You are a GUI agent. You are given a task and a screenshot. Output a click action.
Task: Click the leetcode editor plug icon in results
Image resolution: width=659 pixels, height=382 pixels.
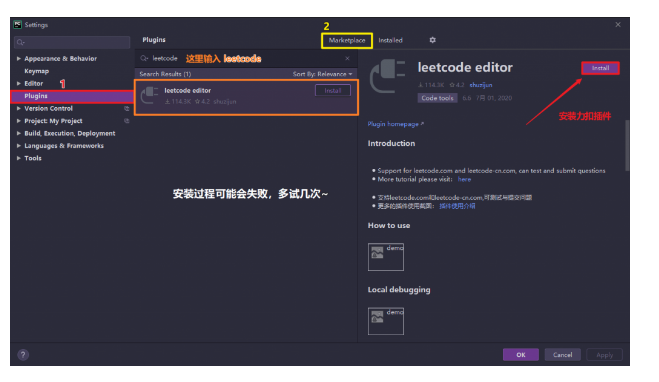(x=149, y=95)
